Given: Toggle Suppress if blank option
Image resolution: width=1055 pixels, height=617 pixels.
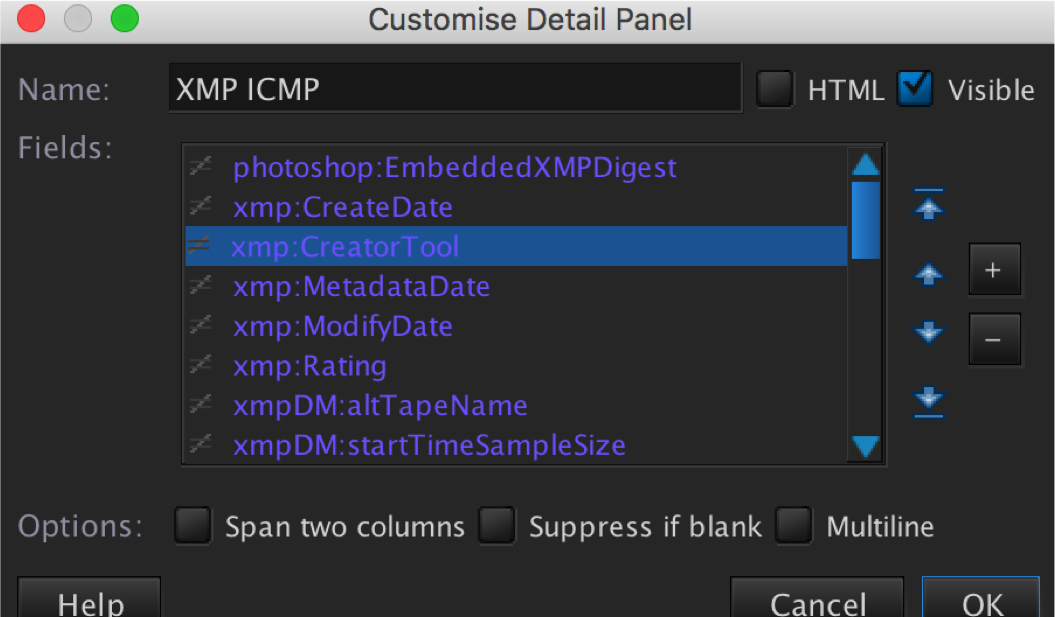Looking at the screenshot, I should point(496,526).
